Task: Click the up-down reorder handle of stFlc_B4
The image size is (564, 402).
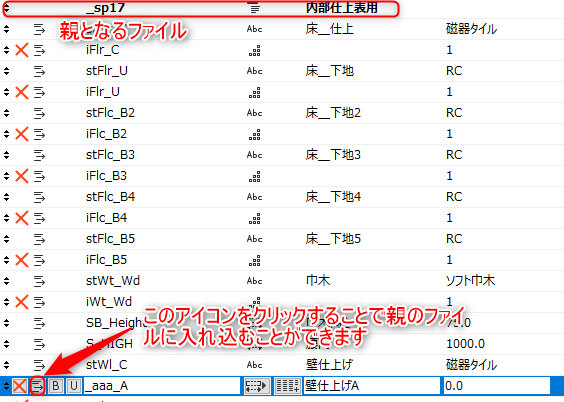Action: point(6,197)
